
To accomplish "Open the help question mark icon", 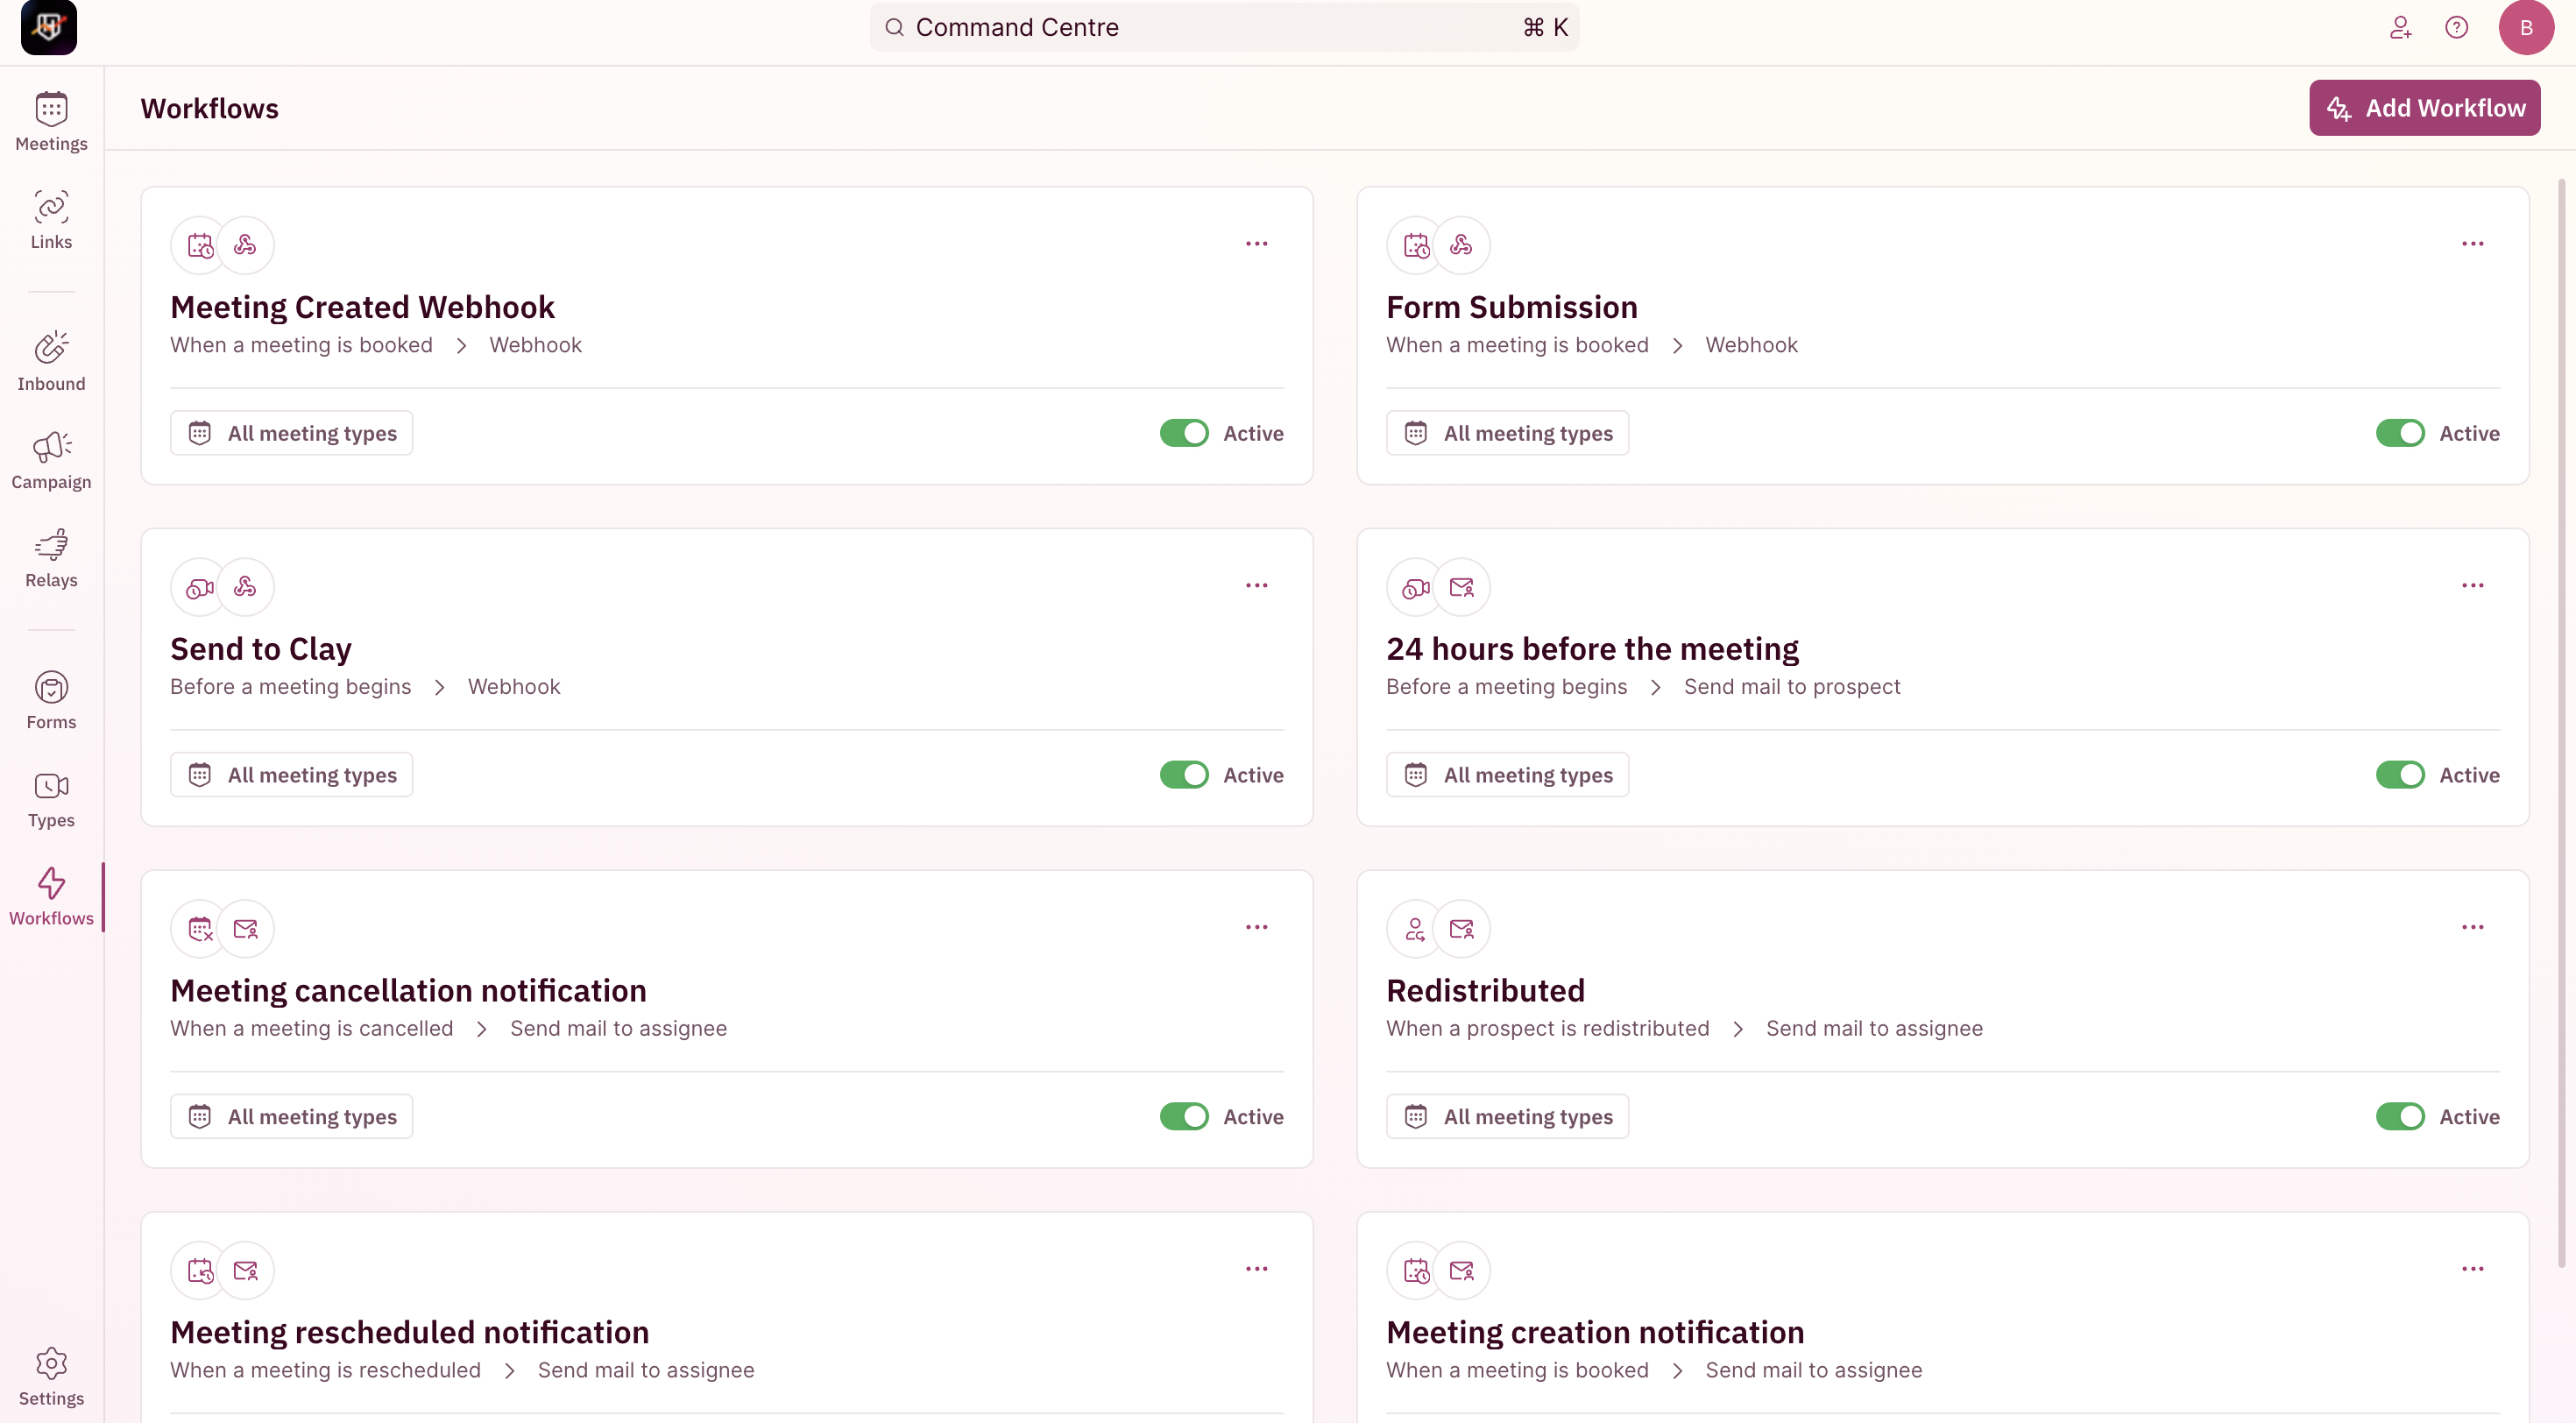I will click(x=2456, y=27).
